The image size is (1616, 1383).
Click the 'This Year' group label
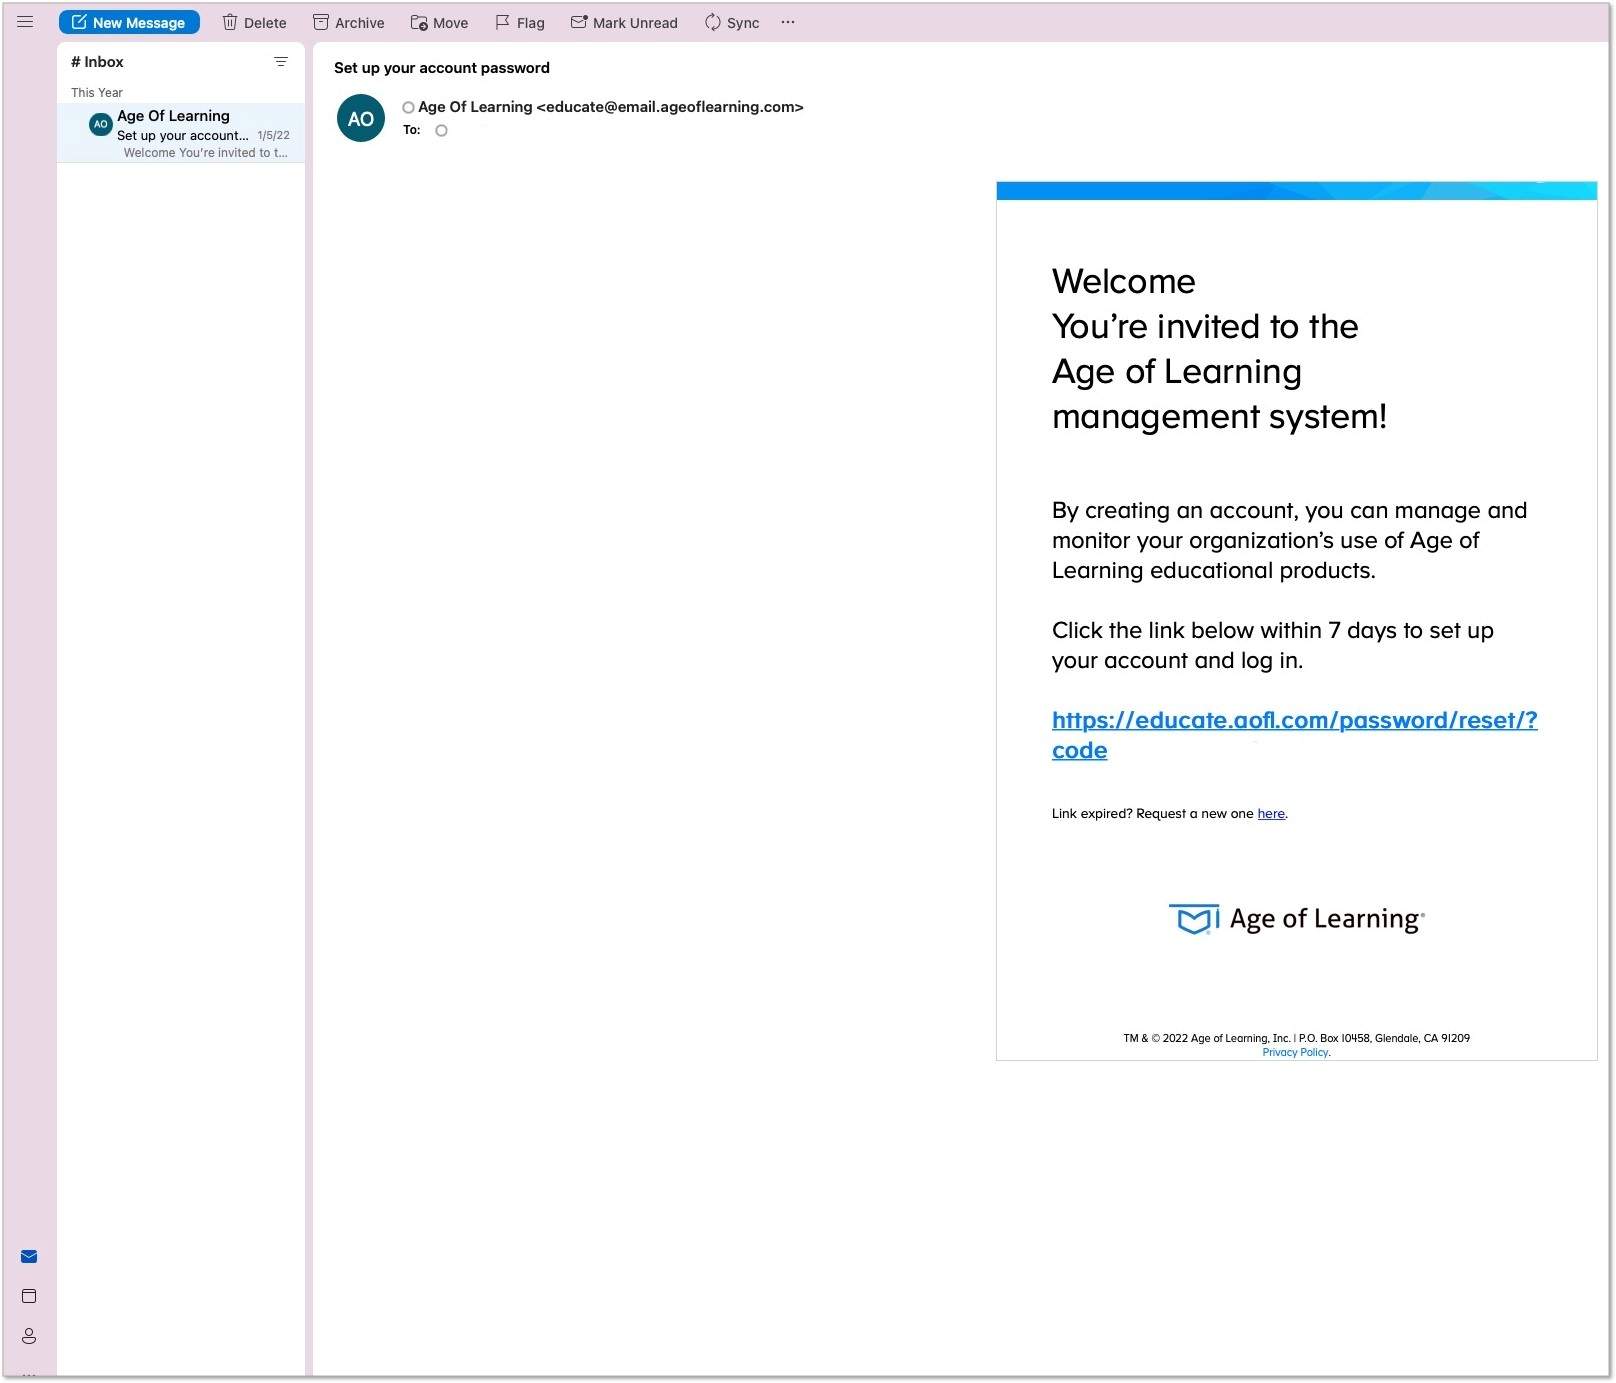97,92
